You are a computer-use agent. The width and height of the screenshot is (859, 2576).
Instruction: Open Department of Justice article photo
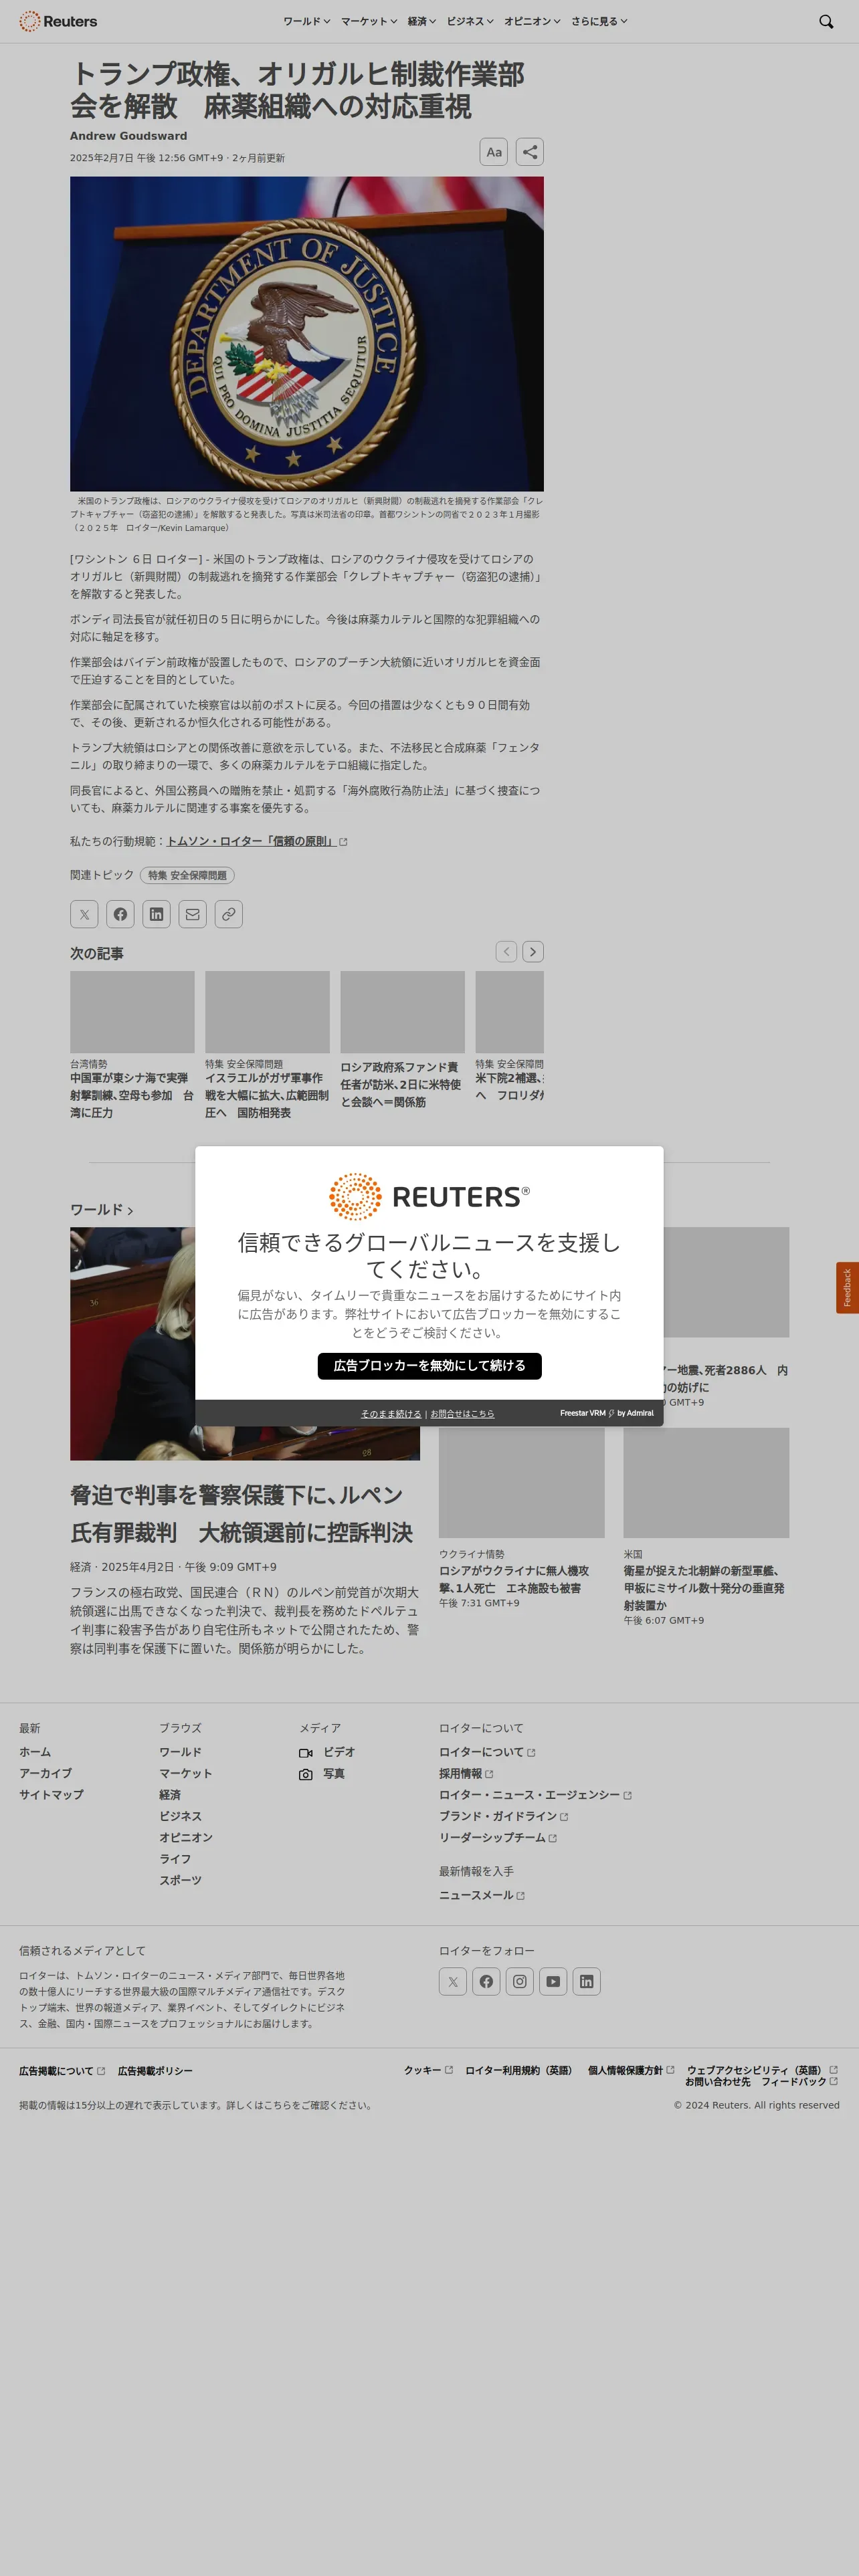pos(307,333)
